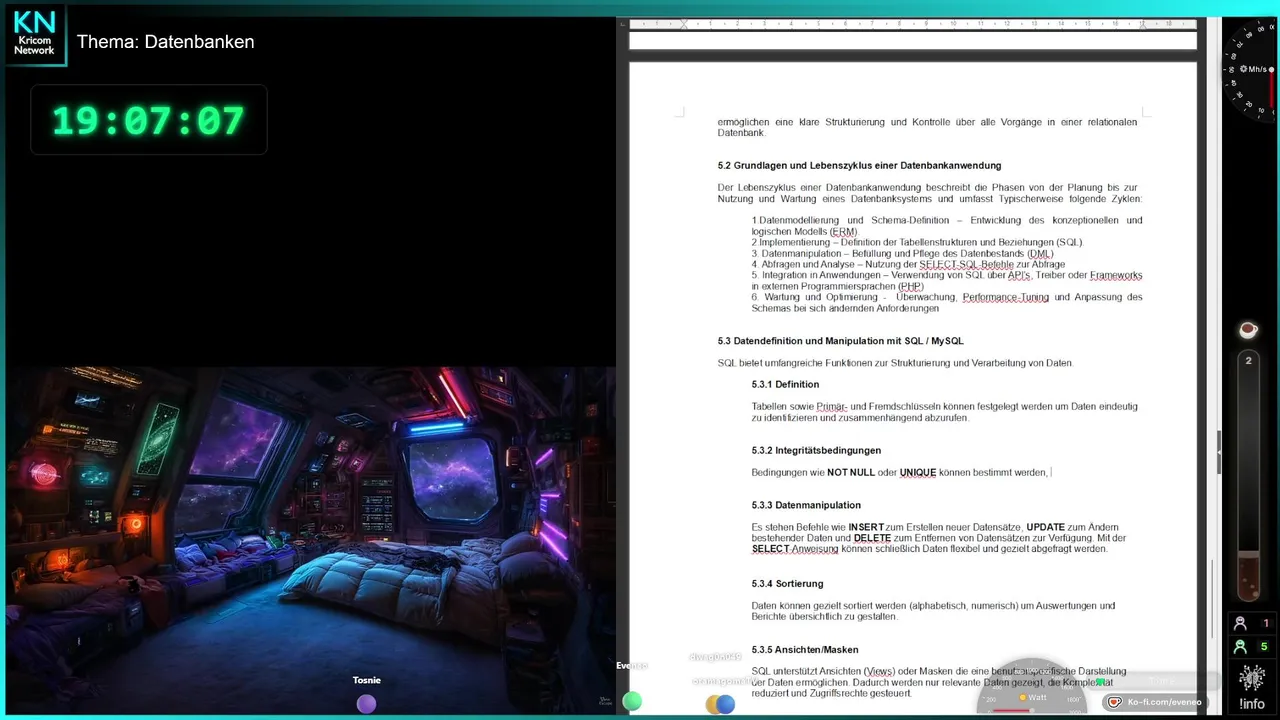Image resolution: width=1280 pixels, height=720 pixels.
Task: Click the coffee level meter bar
Action: 1248,475
